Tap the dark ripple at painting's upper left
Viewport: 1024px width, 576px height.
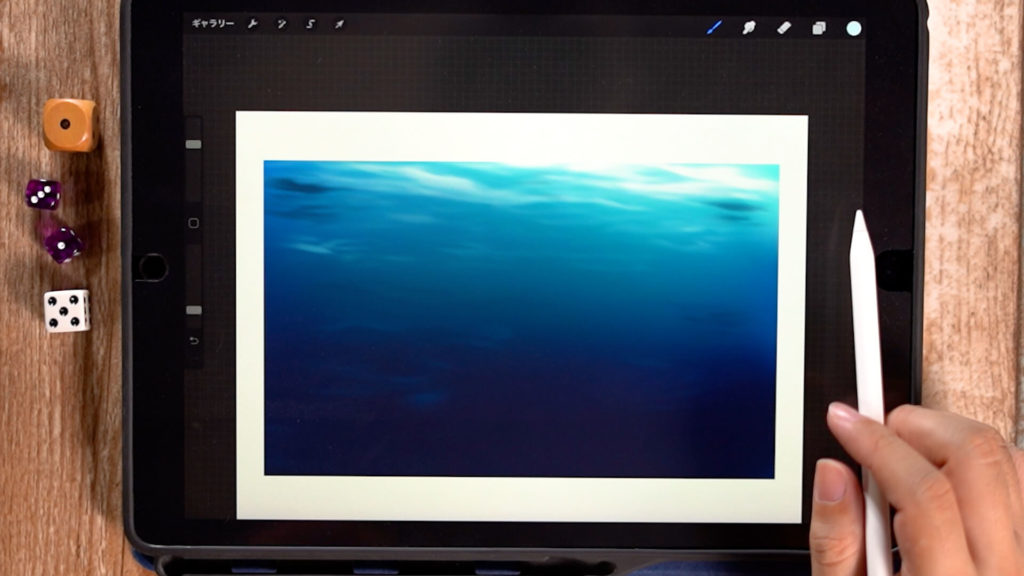[x=300, y=186]
